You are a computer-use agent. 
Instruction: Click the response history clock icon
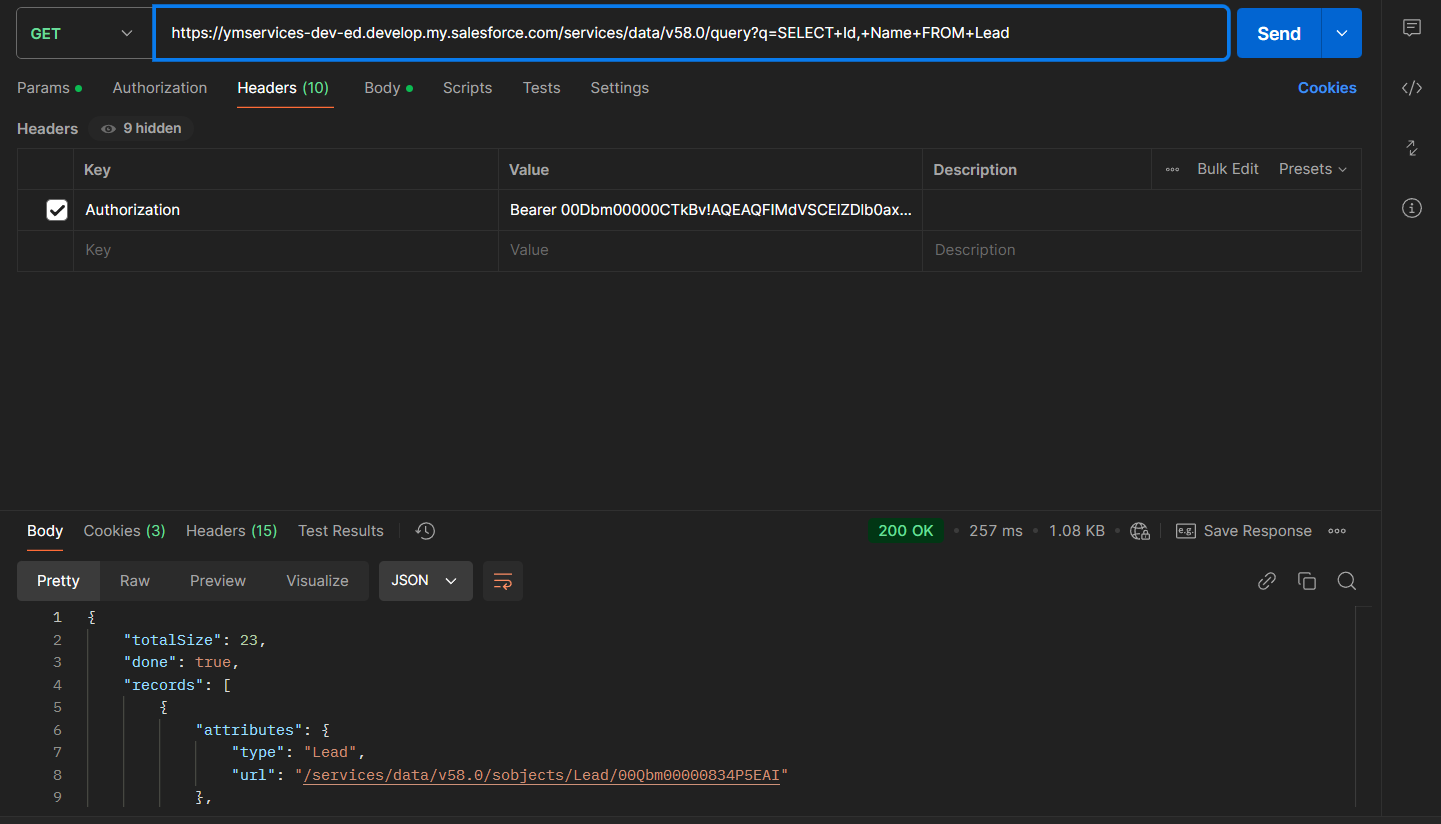pos(425,531)
